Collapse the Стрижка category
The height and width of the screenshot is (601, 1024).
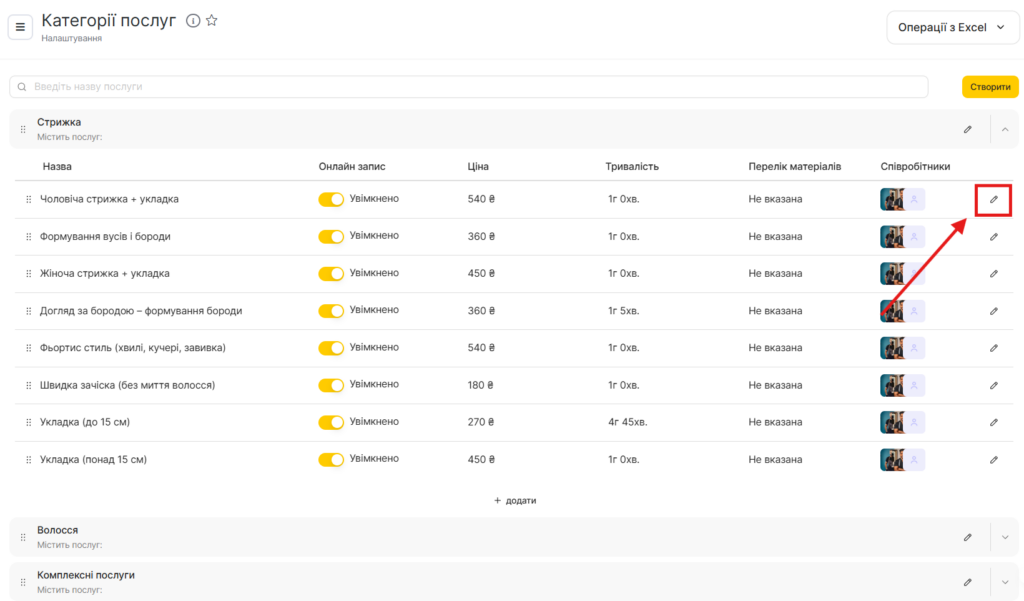[1005, 129]
